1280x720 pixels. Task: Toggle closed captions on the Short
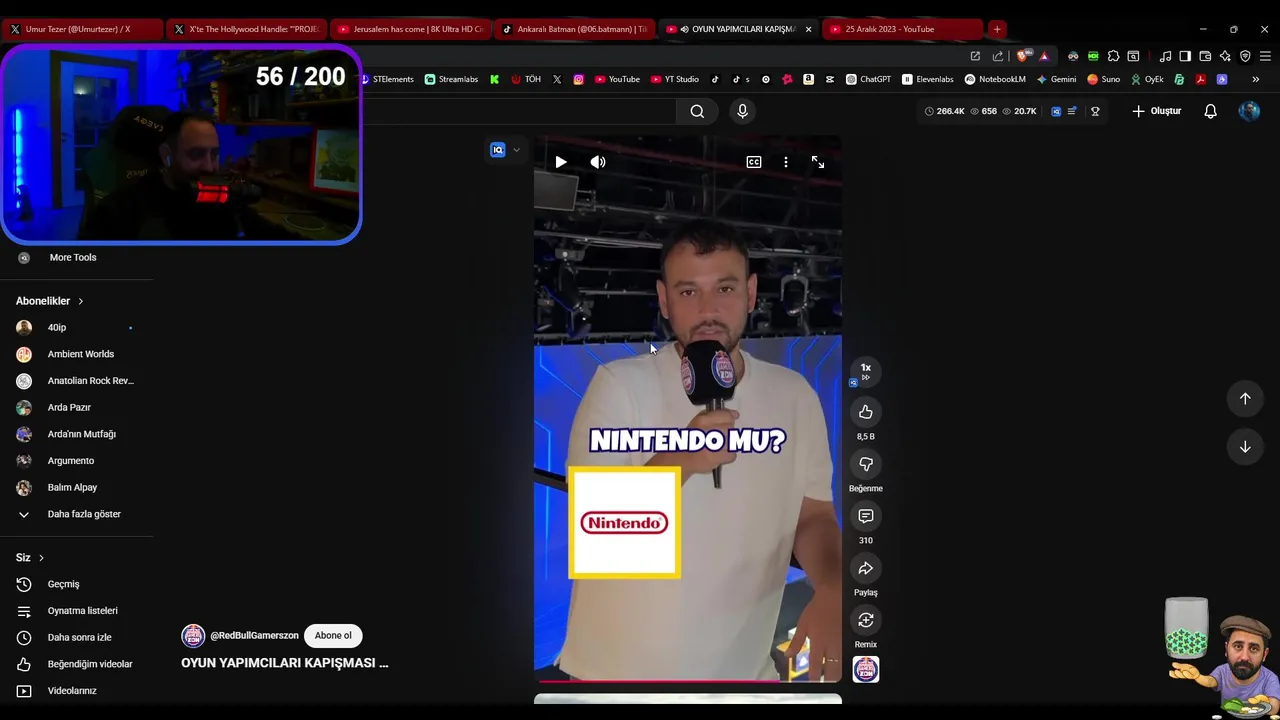(754, 162)
